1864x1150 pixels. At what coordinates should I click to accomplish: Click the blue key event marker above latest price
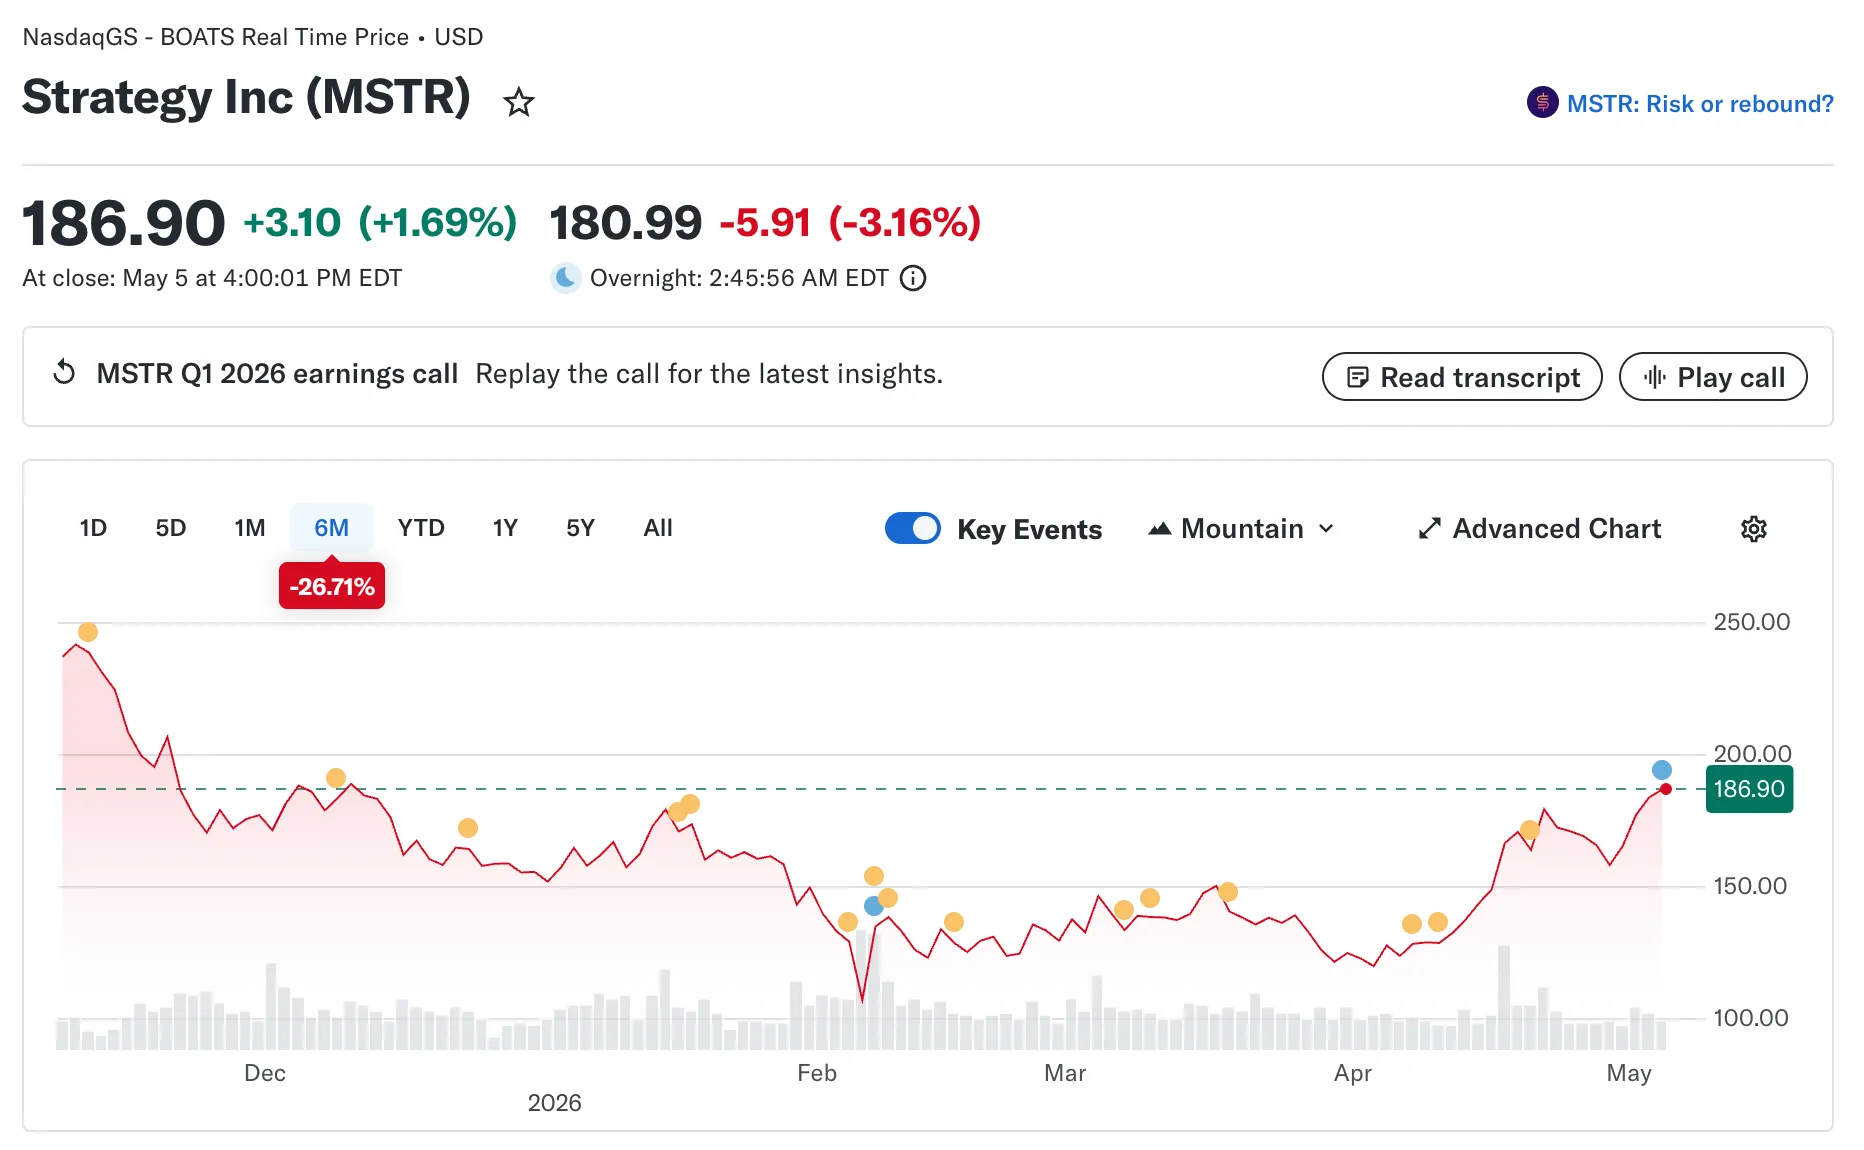(1662, 770)
